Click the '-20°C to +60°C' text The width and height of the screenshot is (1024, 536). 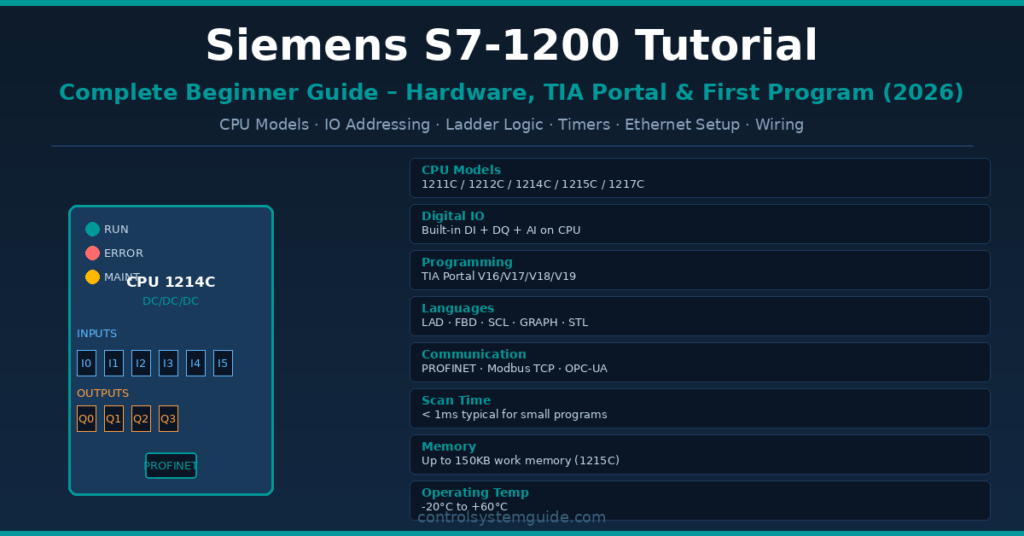464,507
